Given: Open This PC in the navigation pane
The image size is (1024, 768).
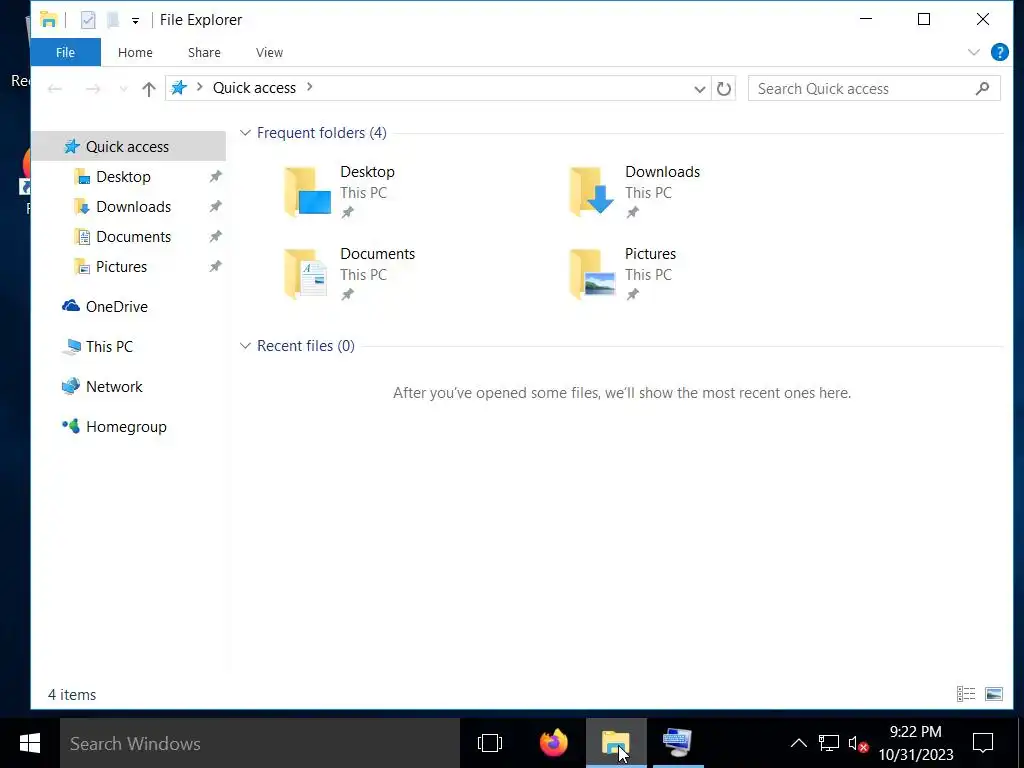Looking at the screenshot, I should pos(98,347).
